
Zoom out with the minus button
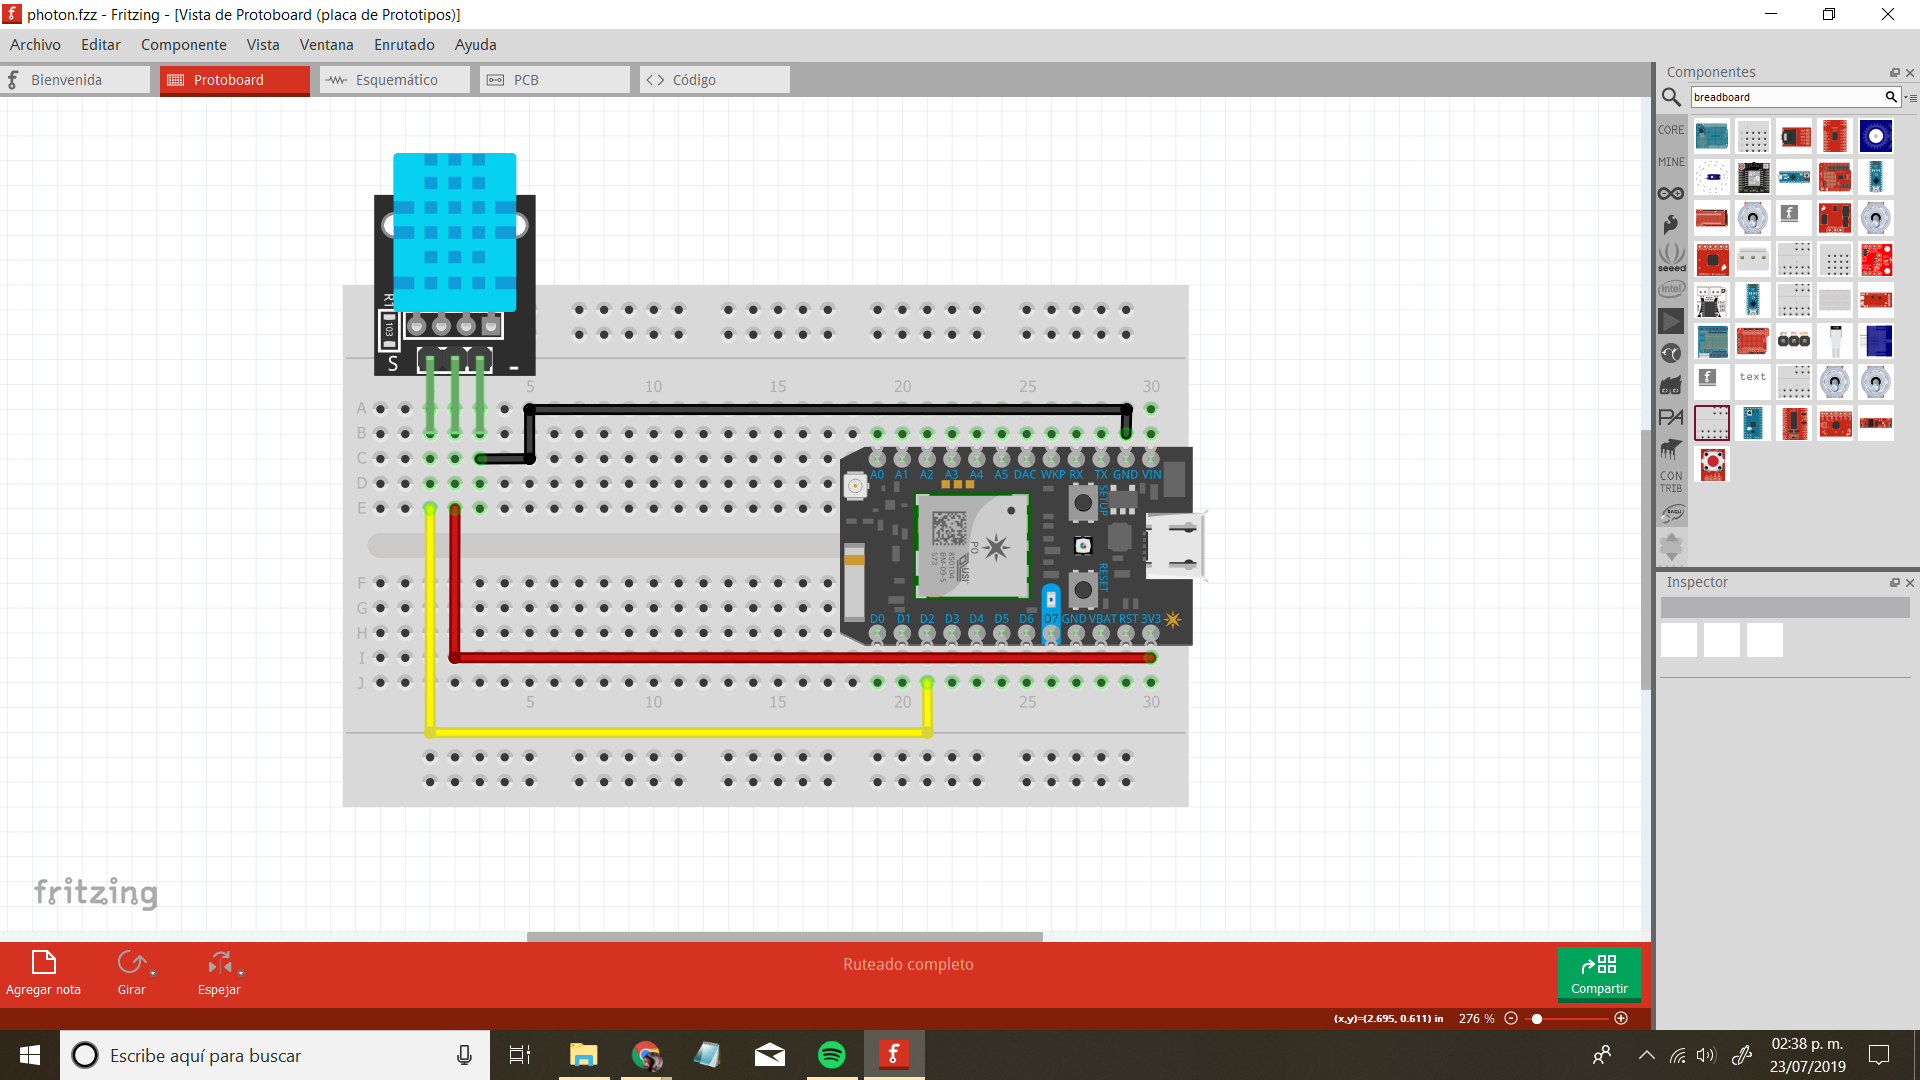click(1511, 1018)
